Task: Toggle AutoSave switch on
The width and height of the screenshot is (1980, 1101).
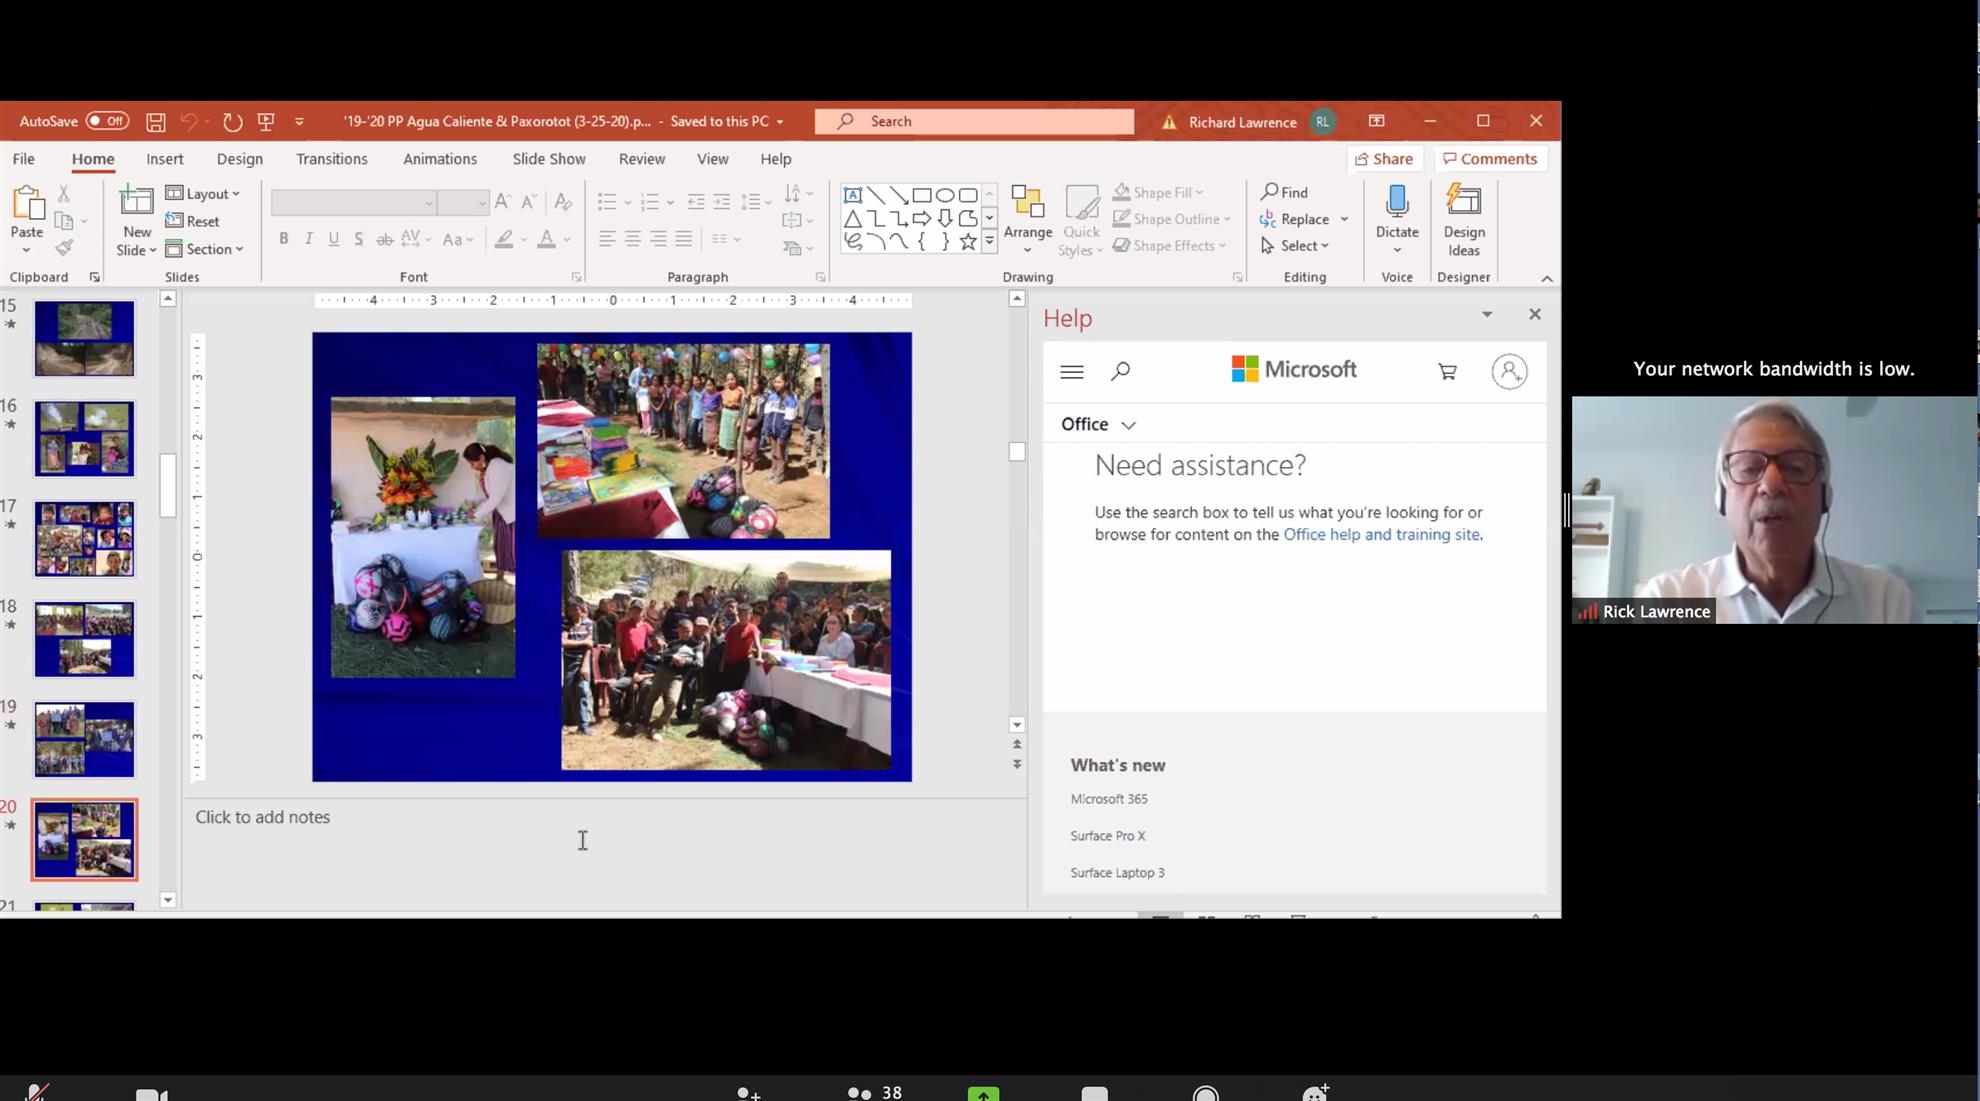Action: click(107, 121)
